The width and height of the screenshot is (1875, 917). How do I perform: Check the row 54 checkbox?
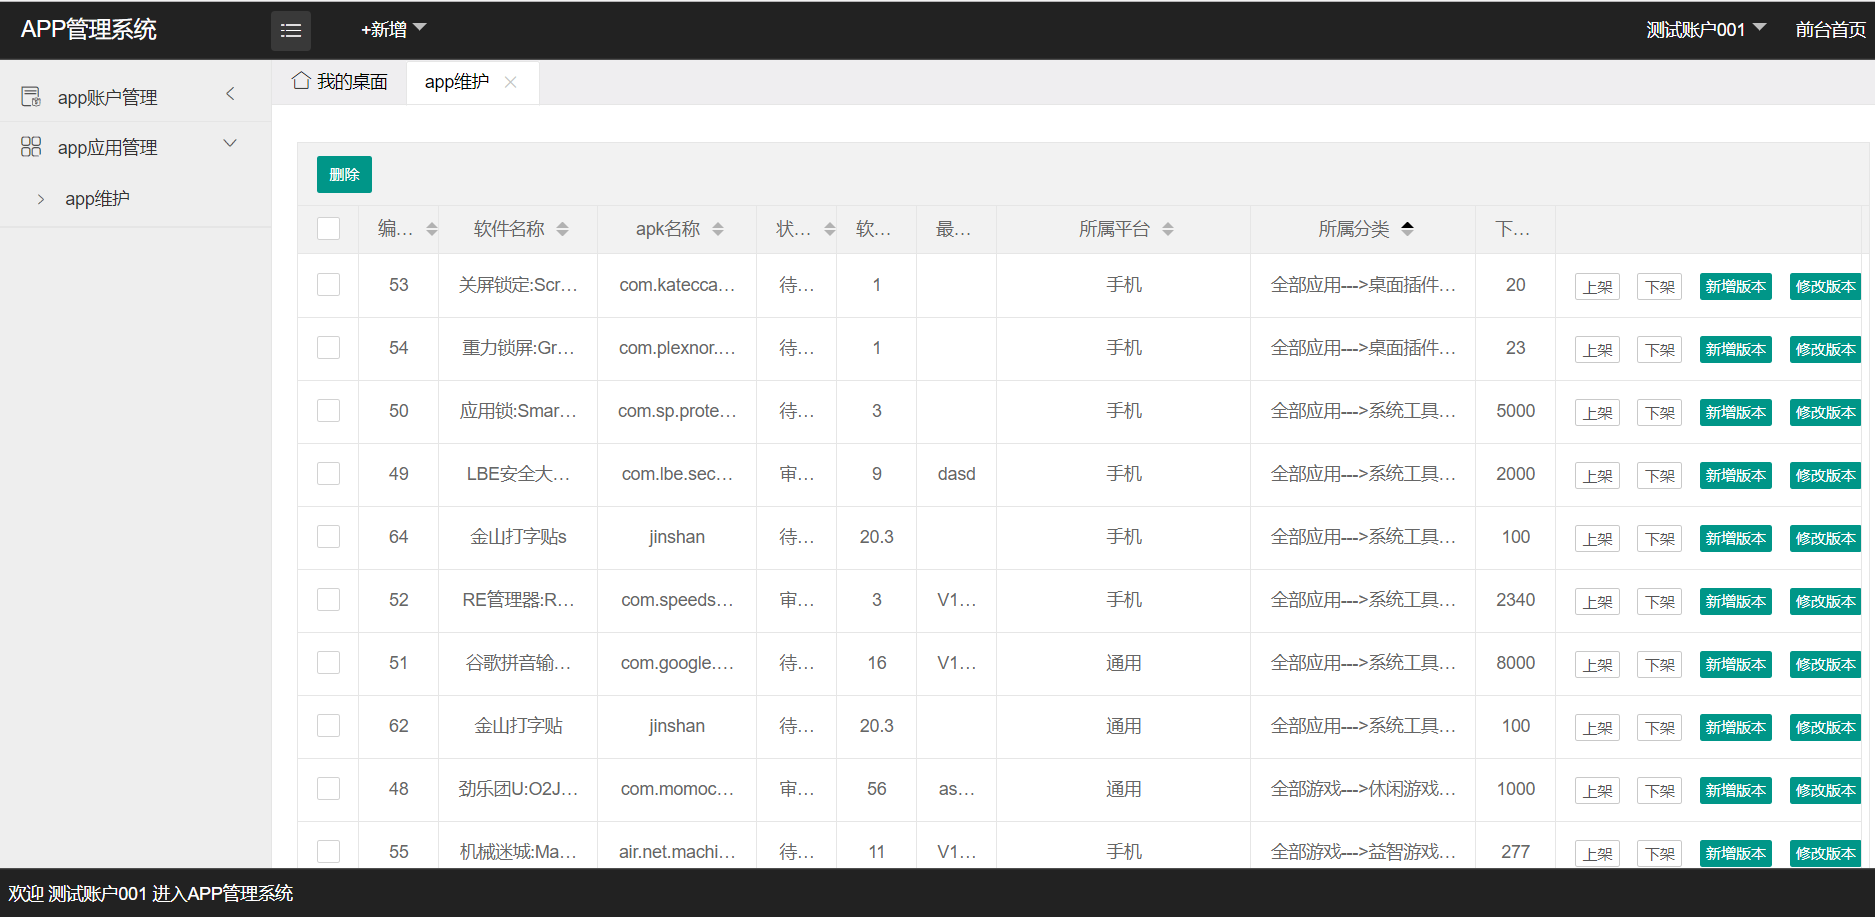[x=328, y=348]
